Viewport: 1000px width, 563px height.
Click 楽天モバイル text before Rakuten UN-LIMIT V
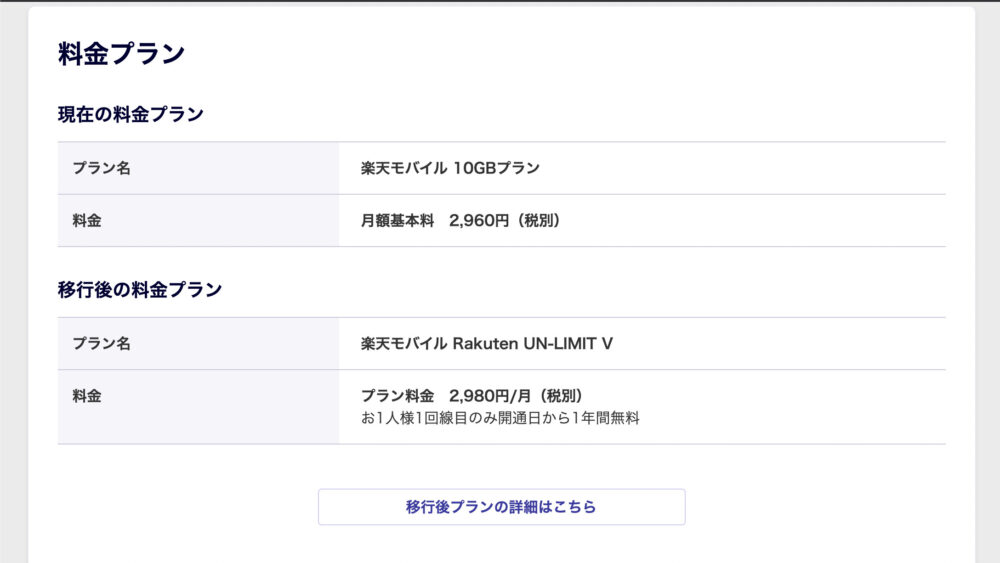(x=404, y=344)
